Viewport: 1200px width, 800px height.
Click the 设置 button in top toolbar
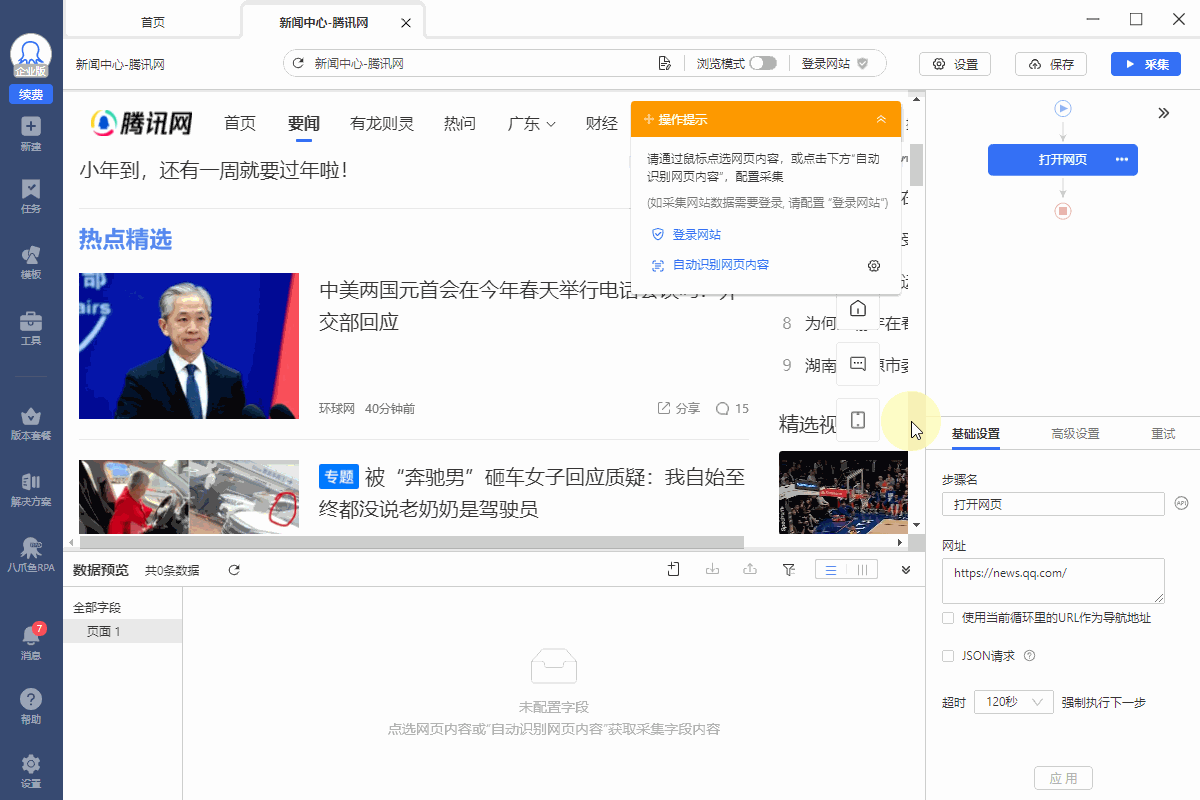coord(955,64)
